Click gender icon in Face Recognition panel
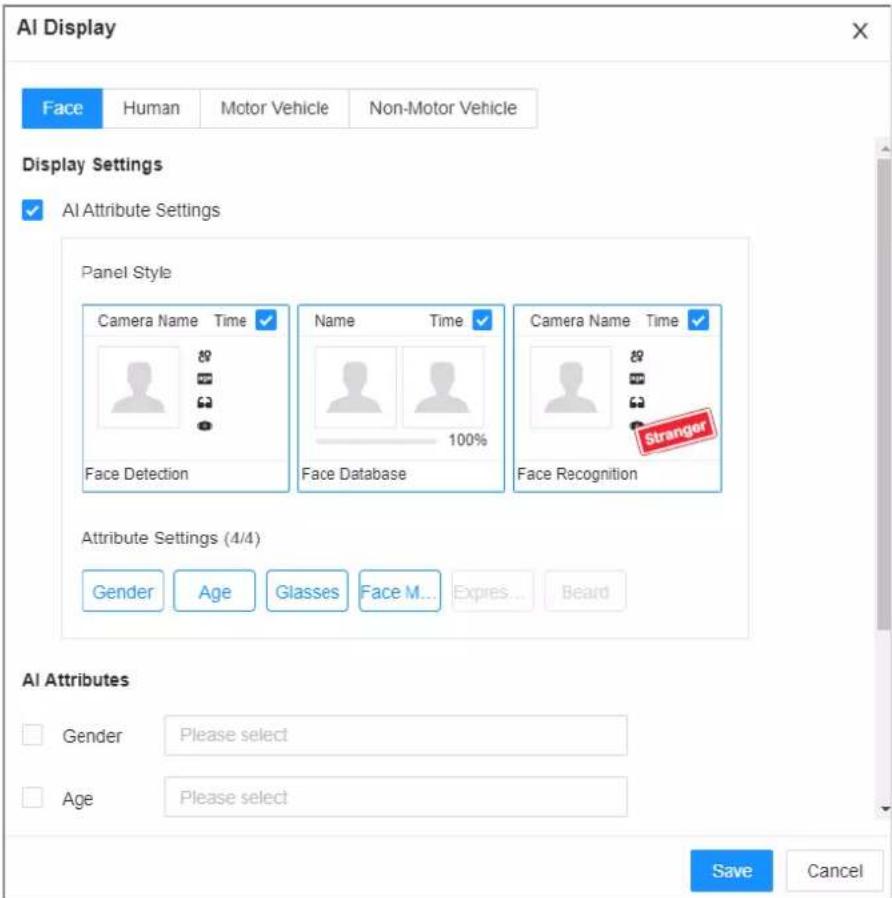The width and height of the screenshot is (892, 898). click(x=637, y=356)
